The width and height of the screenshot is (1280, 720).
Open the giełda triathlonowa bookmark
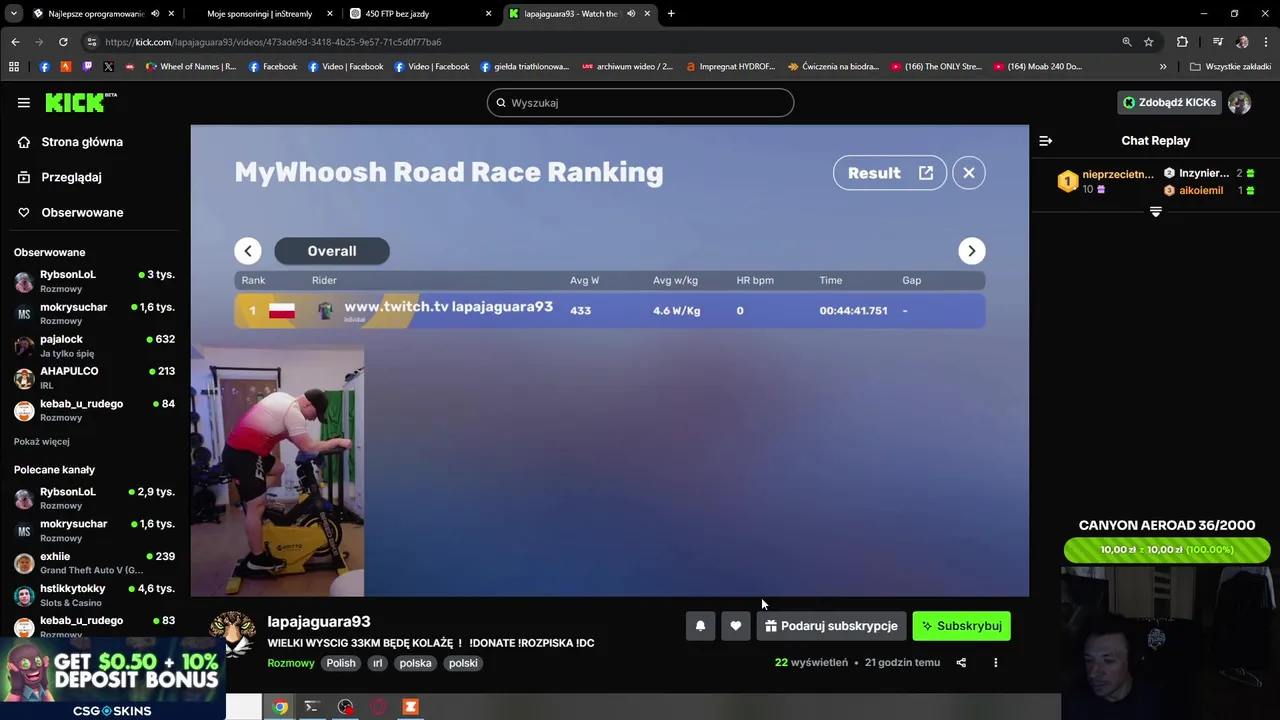pos(524,67)
